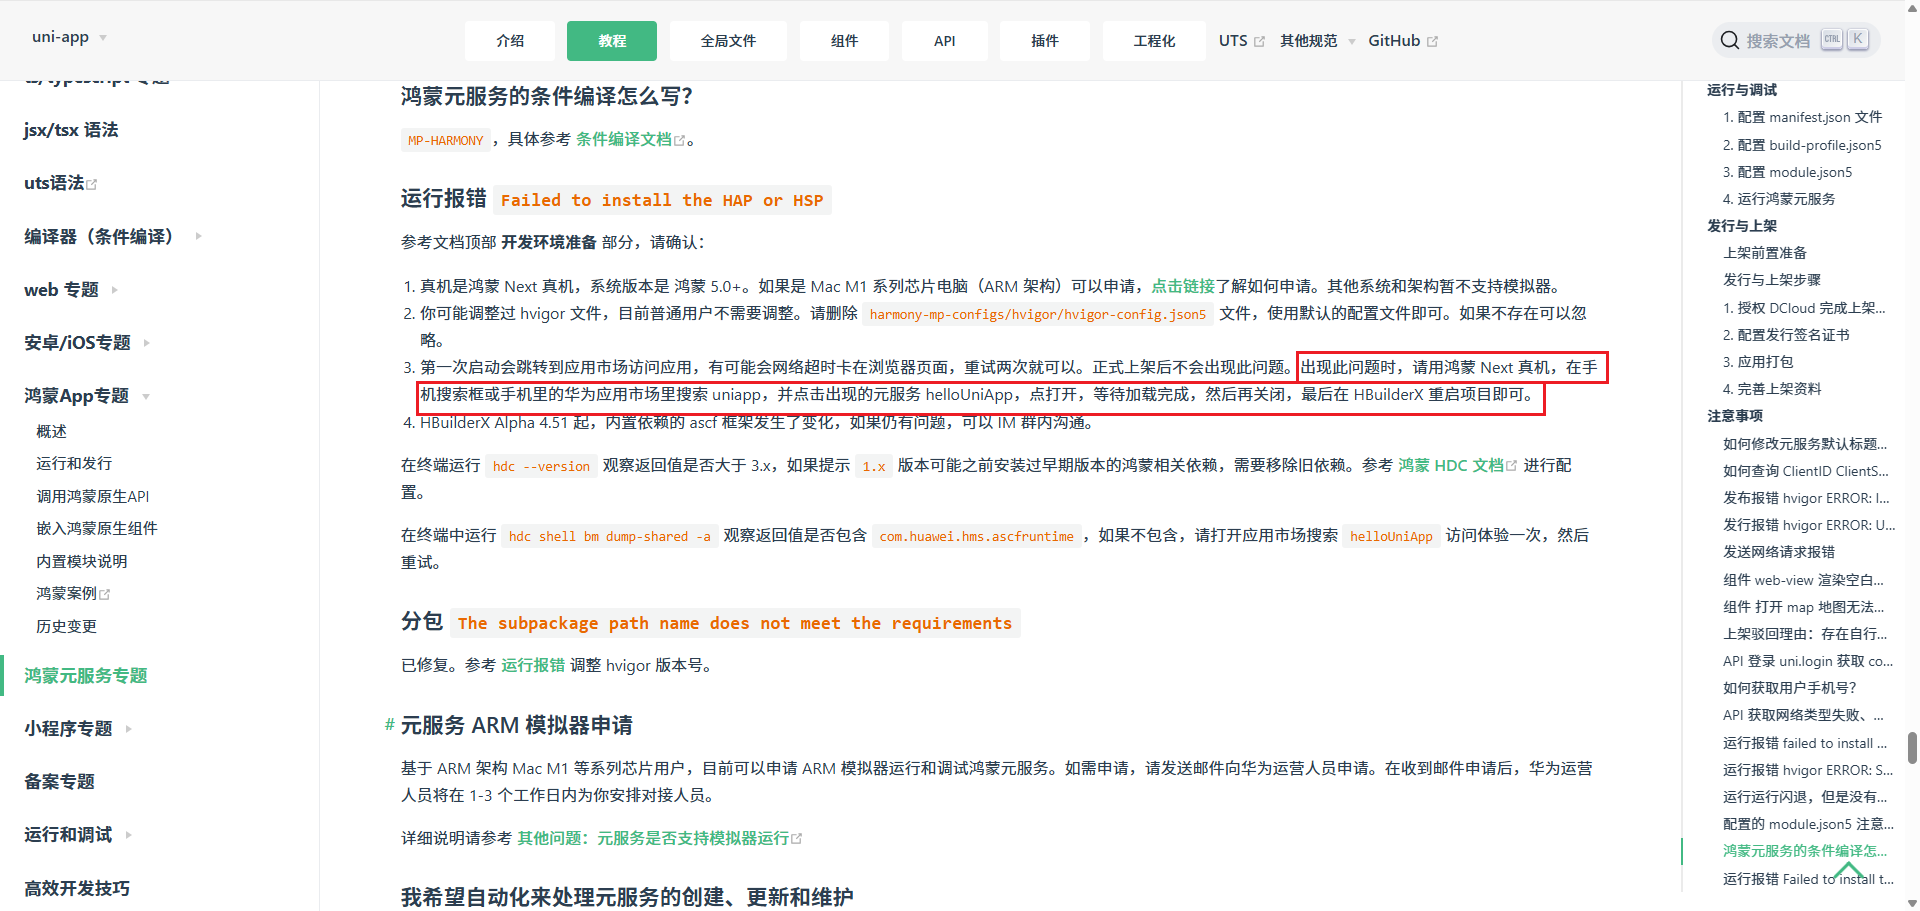Open the 工程化 nav tab
1920x911 pixels.
(x=1154, y=41)
